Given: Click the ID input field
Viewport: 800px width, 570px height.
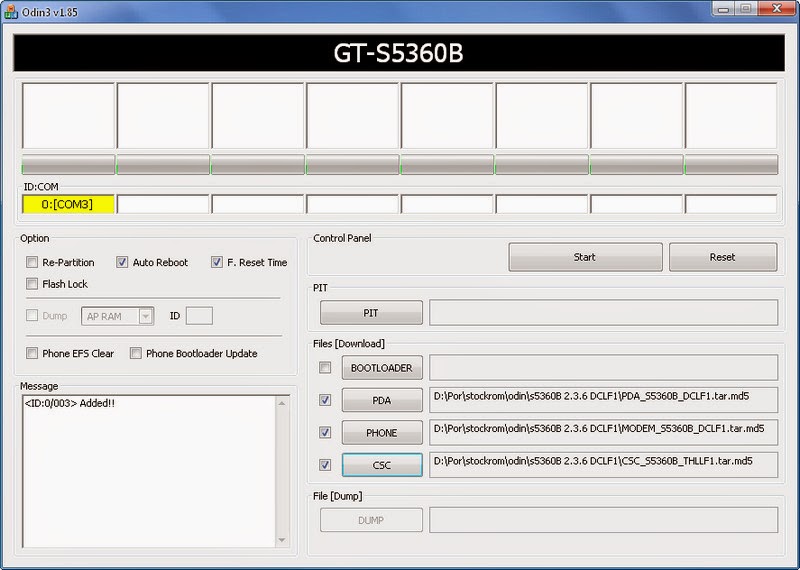Looking at the screenshot, I should [199, 316].
